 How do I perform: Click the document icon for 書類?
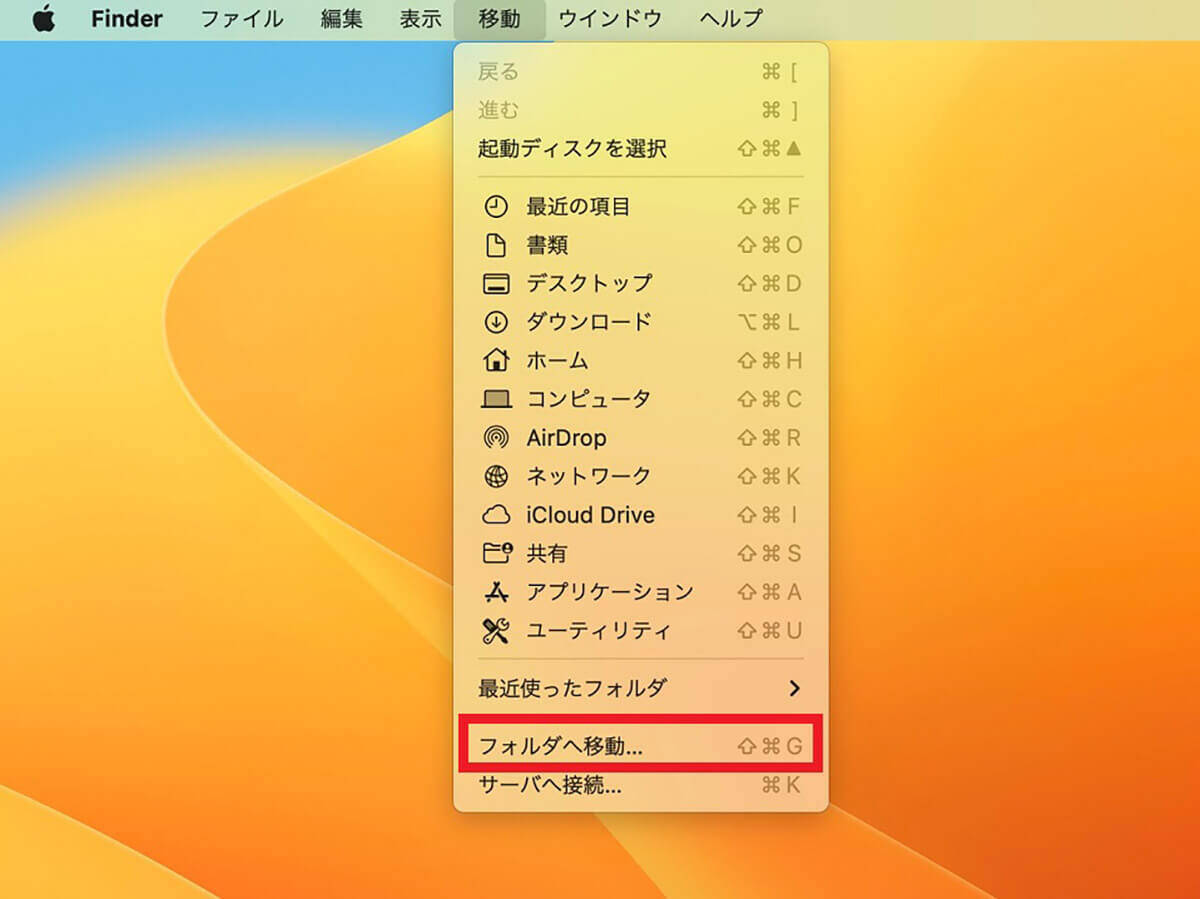pos(496,245)
